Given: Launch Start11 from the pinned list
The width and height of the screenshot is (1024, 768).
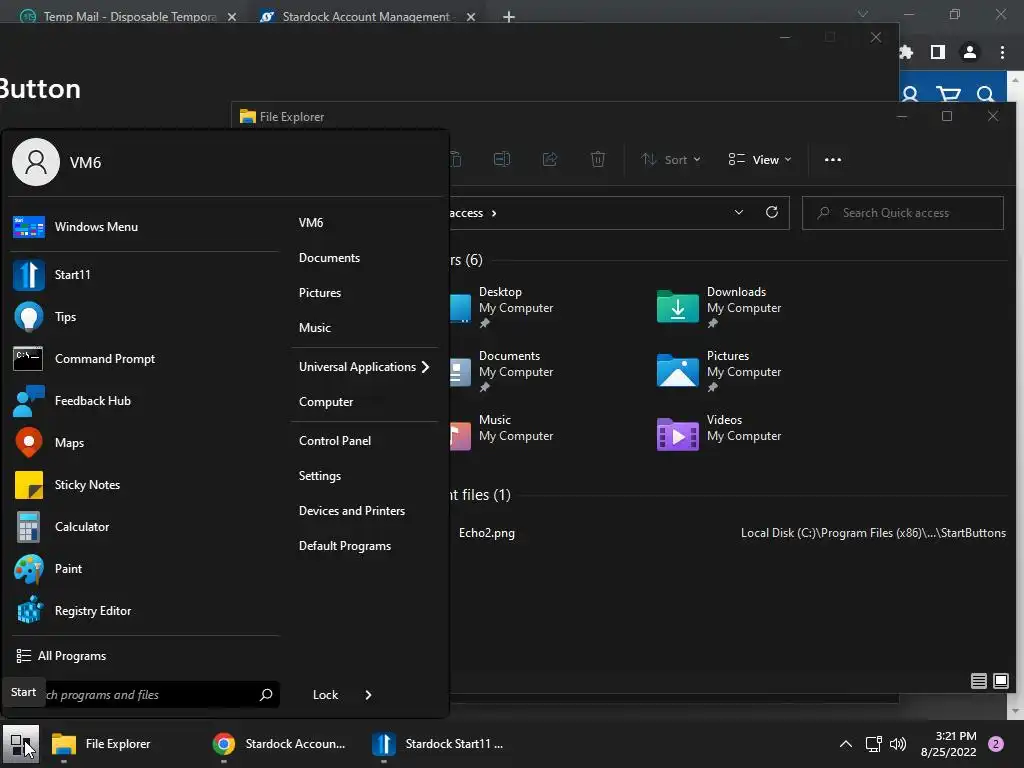Looking at the screenshot, I should pos(144,275).
